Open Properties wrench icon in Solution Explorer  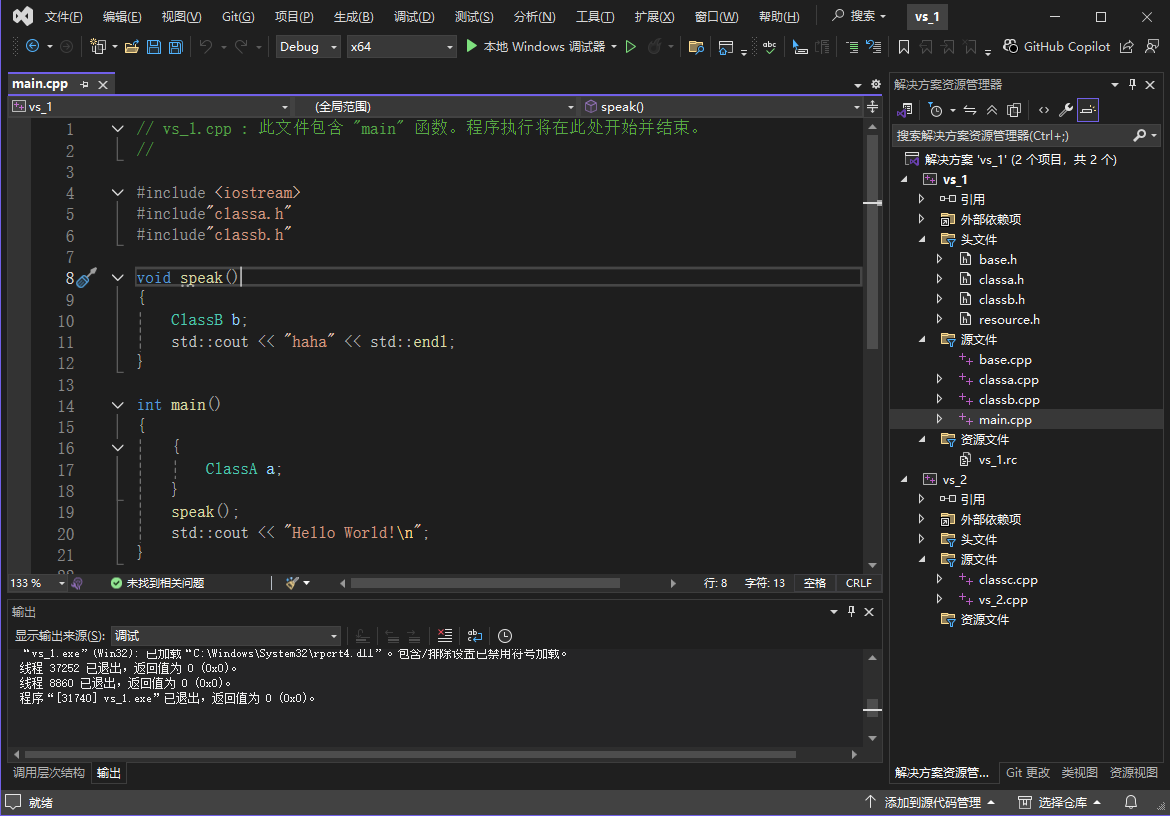(x=1066, y=110)
